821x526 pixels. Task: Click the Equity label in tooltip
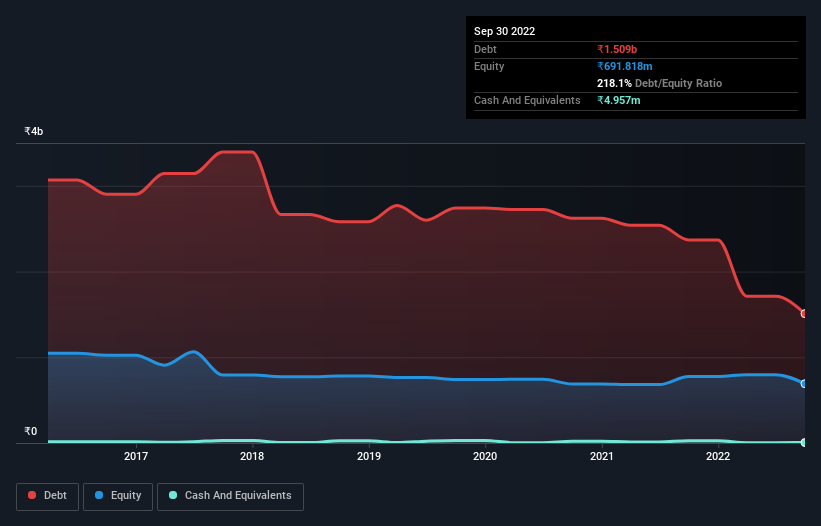pos(489,66)
